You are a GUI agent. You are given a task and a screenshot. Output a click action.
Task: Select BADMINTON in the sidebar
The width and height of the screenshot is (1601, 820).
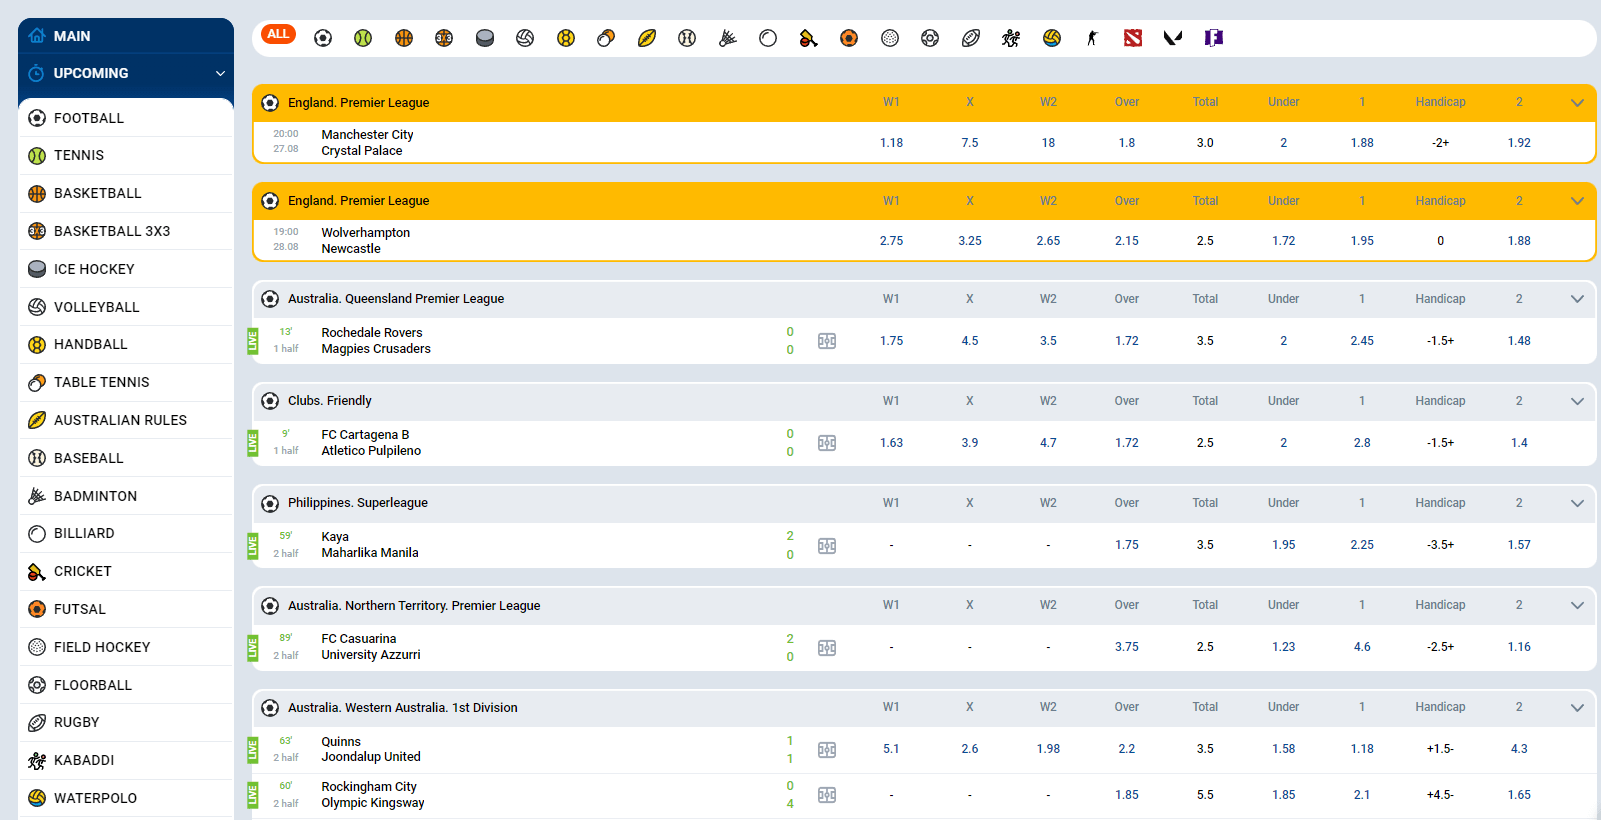(x=126, y=496)
